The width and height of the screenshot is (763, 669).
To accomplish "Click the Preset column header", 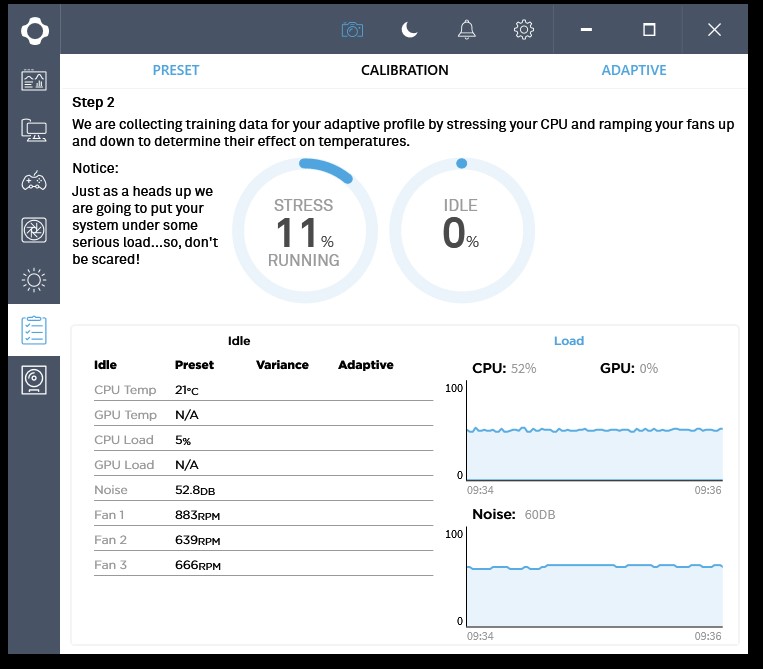I will (x=194, y=365).
